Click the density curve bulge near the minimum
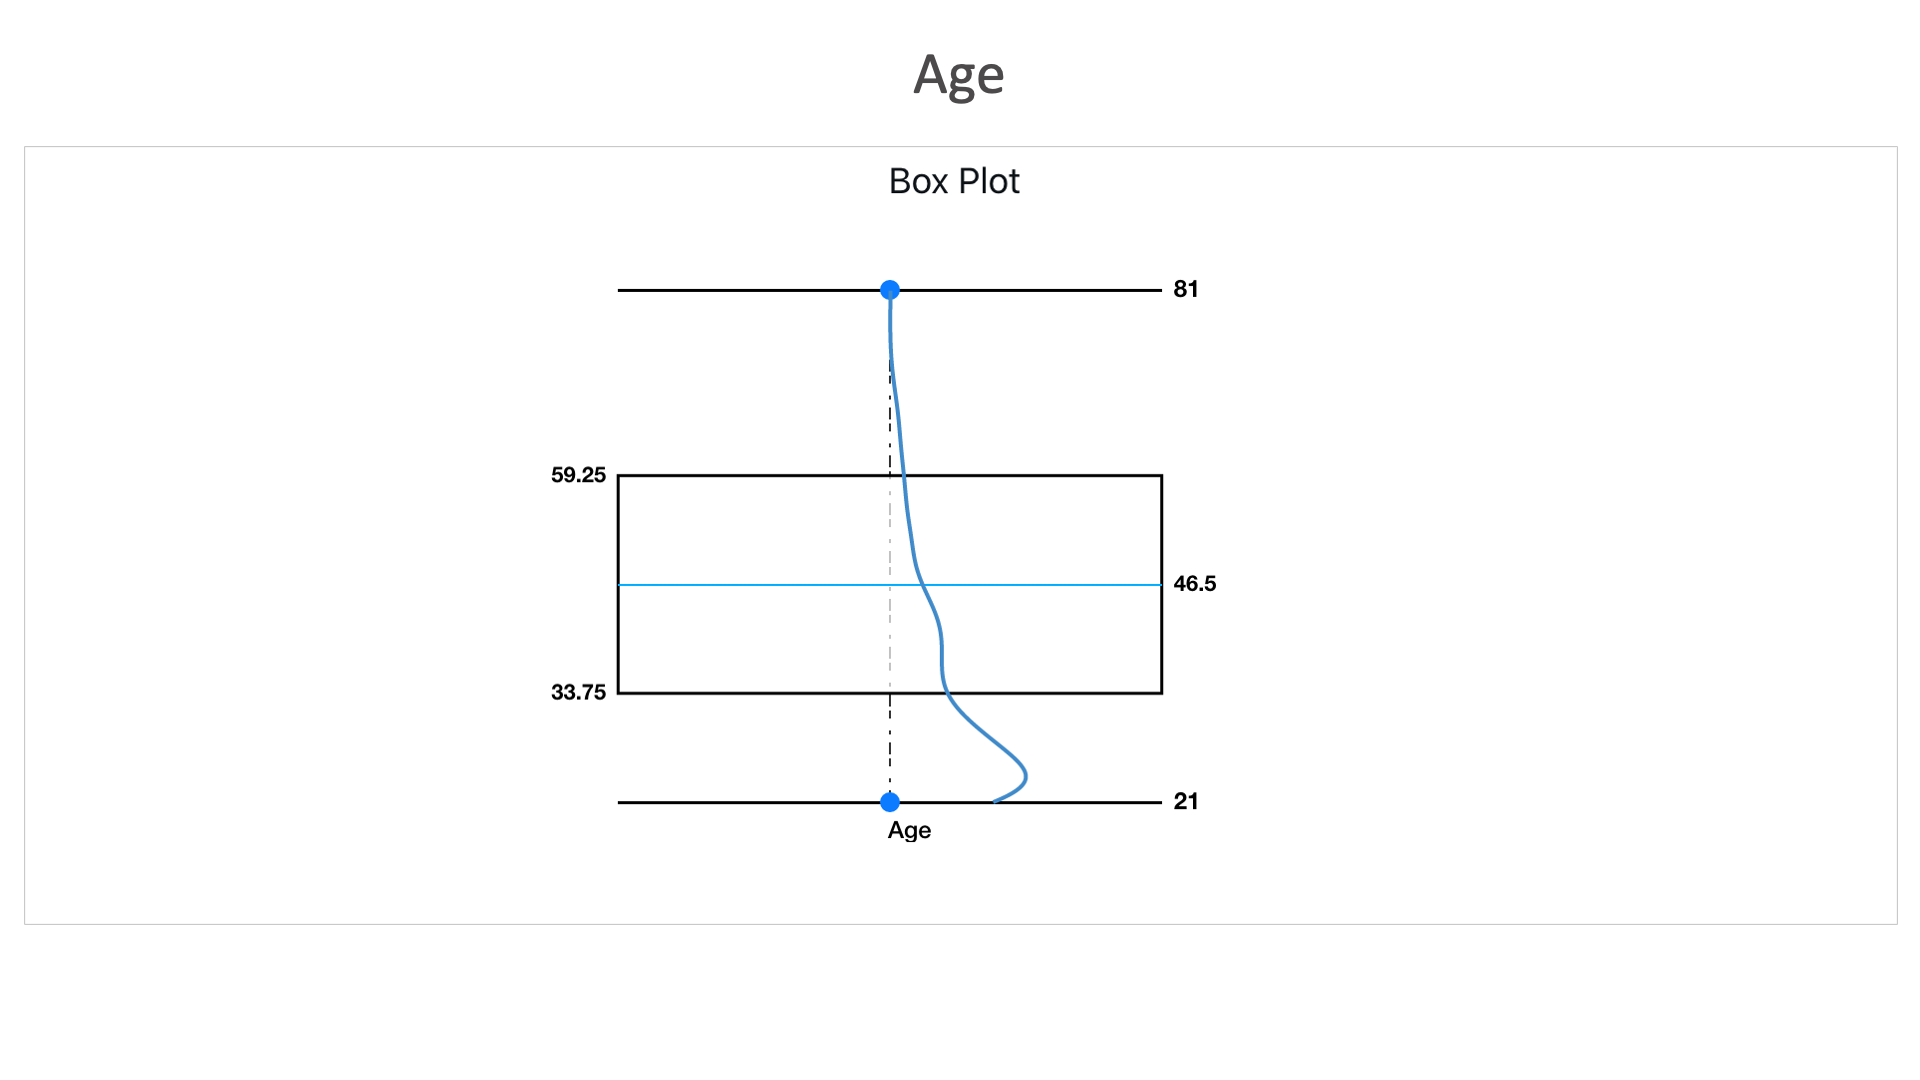The width and height of the screenshot is (1920, 1080). (1024, 775)
